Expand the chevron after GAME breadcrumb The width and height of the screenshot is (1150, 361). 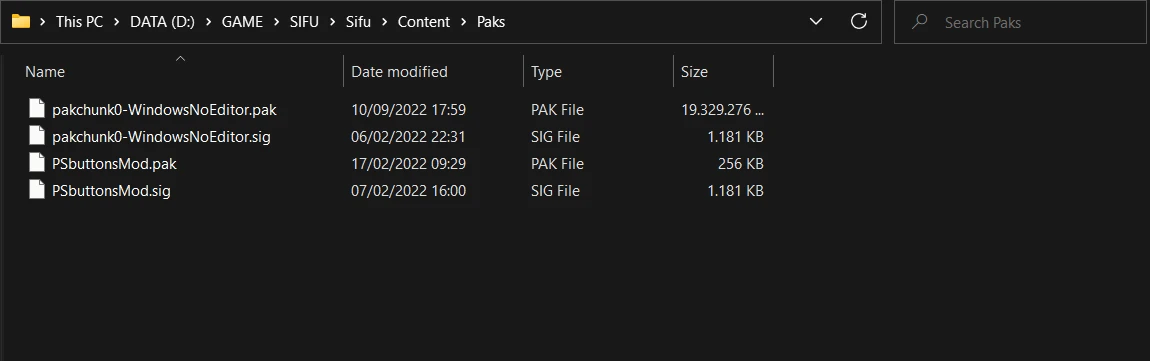click(x=276, y=22)
